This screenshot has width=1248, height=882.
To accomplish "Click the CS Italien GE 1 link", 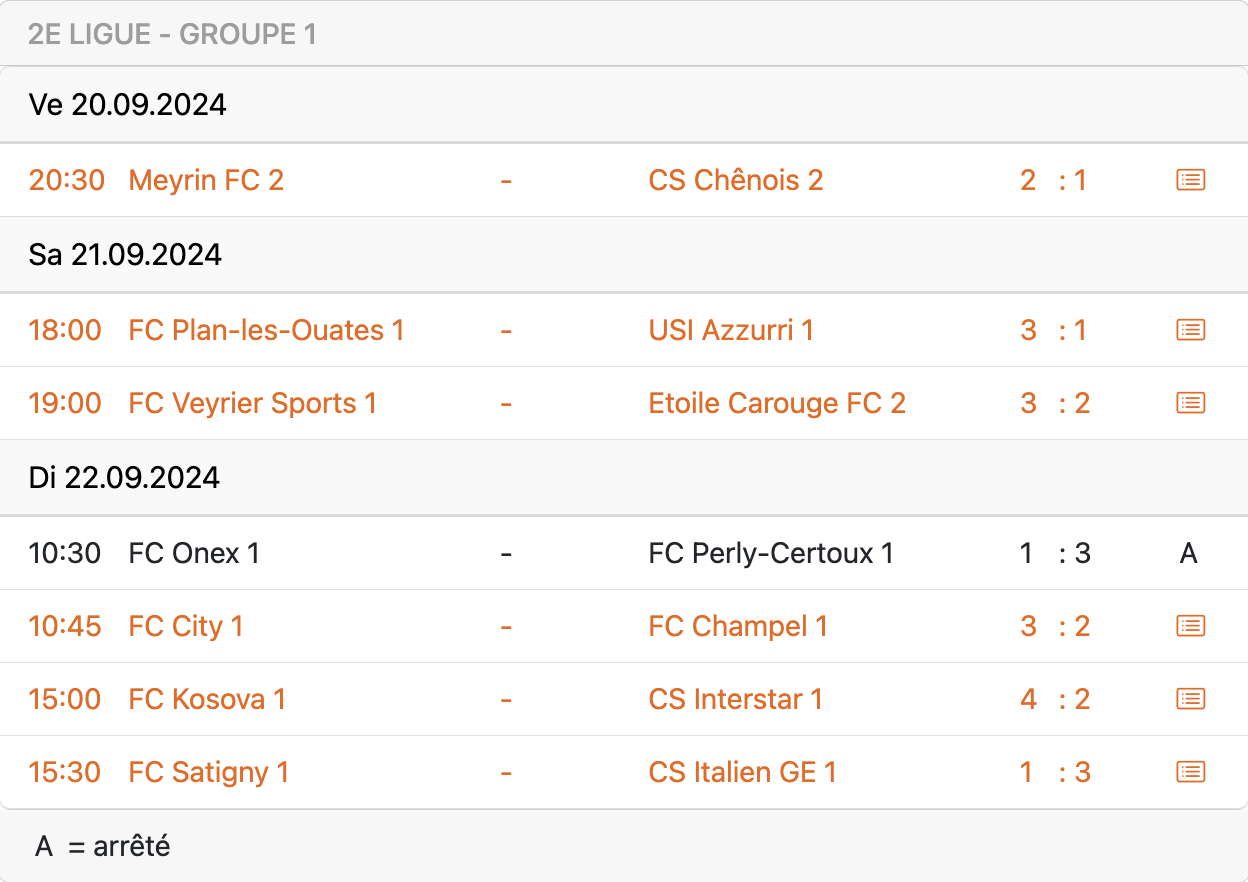I will (742, 772).
